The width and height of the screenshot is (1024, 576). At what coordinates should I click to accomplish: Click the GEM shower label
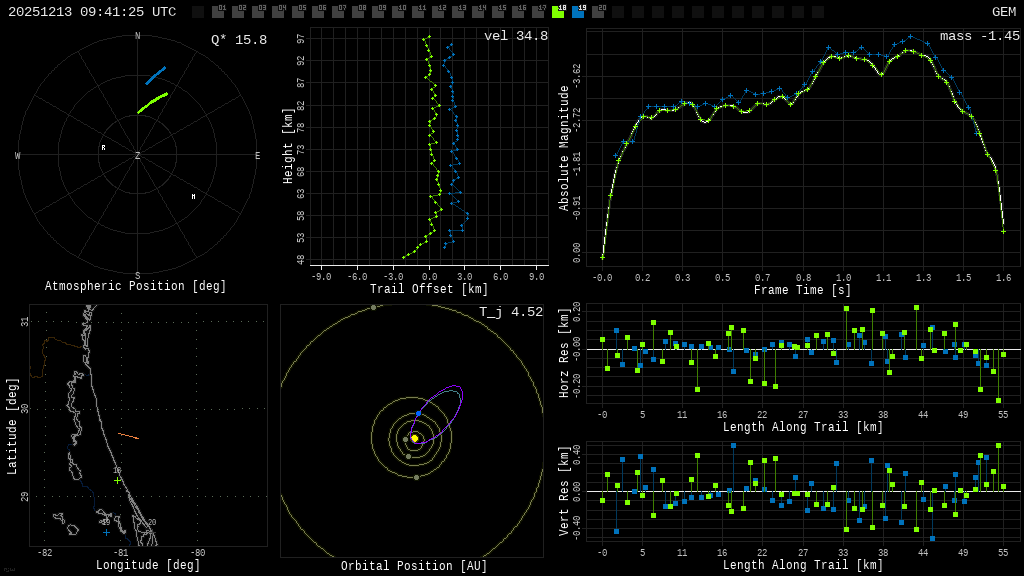1003,12
